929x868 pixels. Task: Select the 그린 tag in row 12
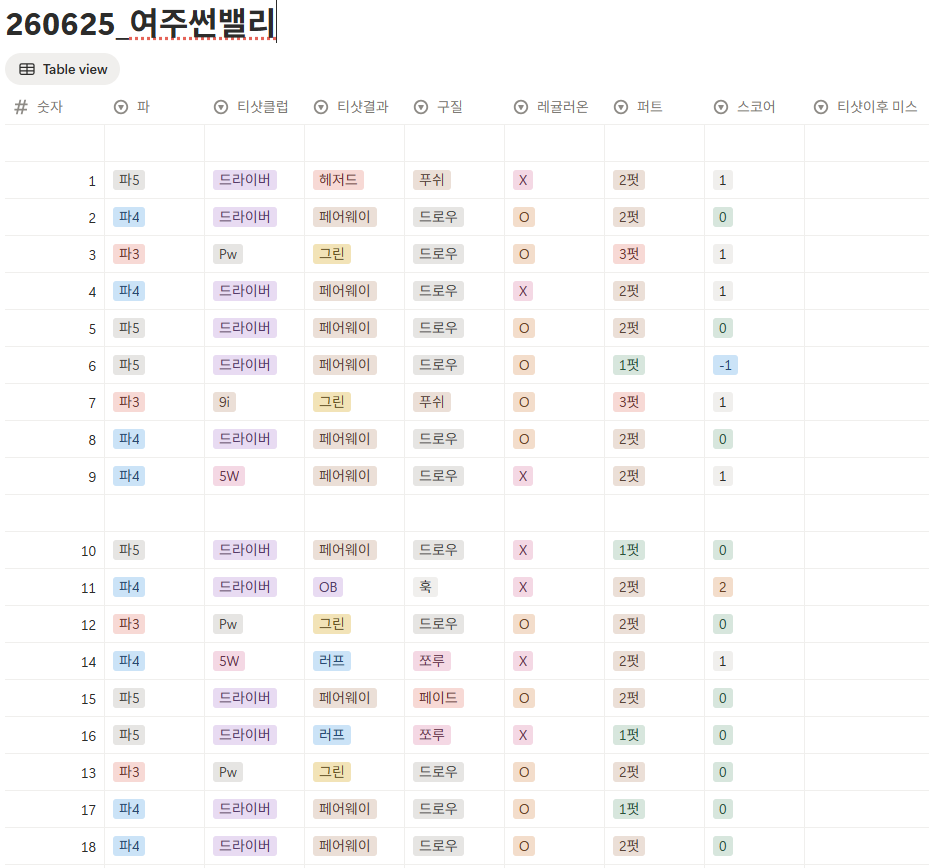[332, 624]
